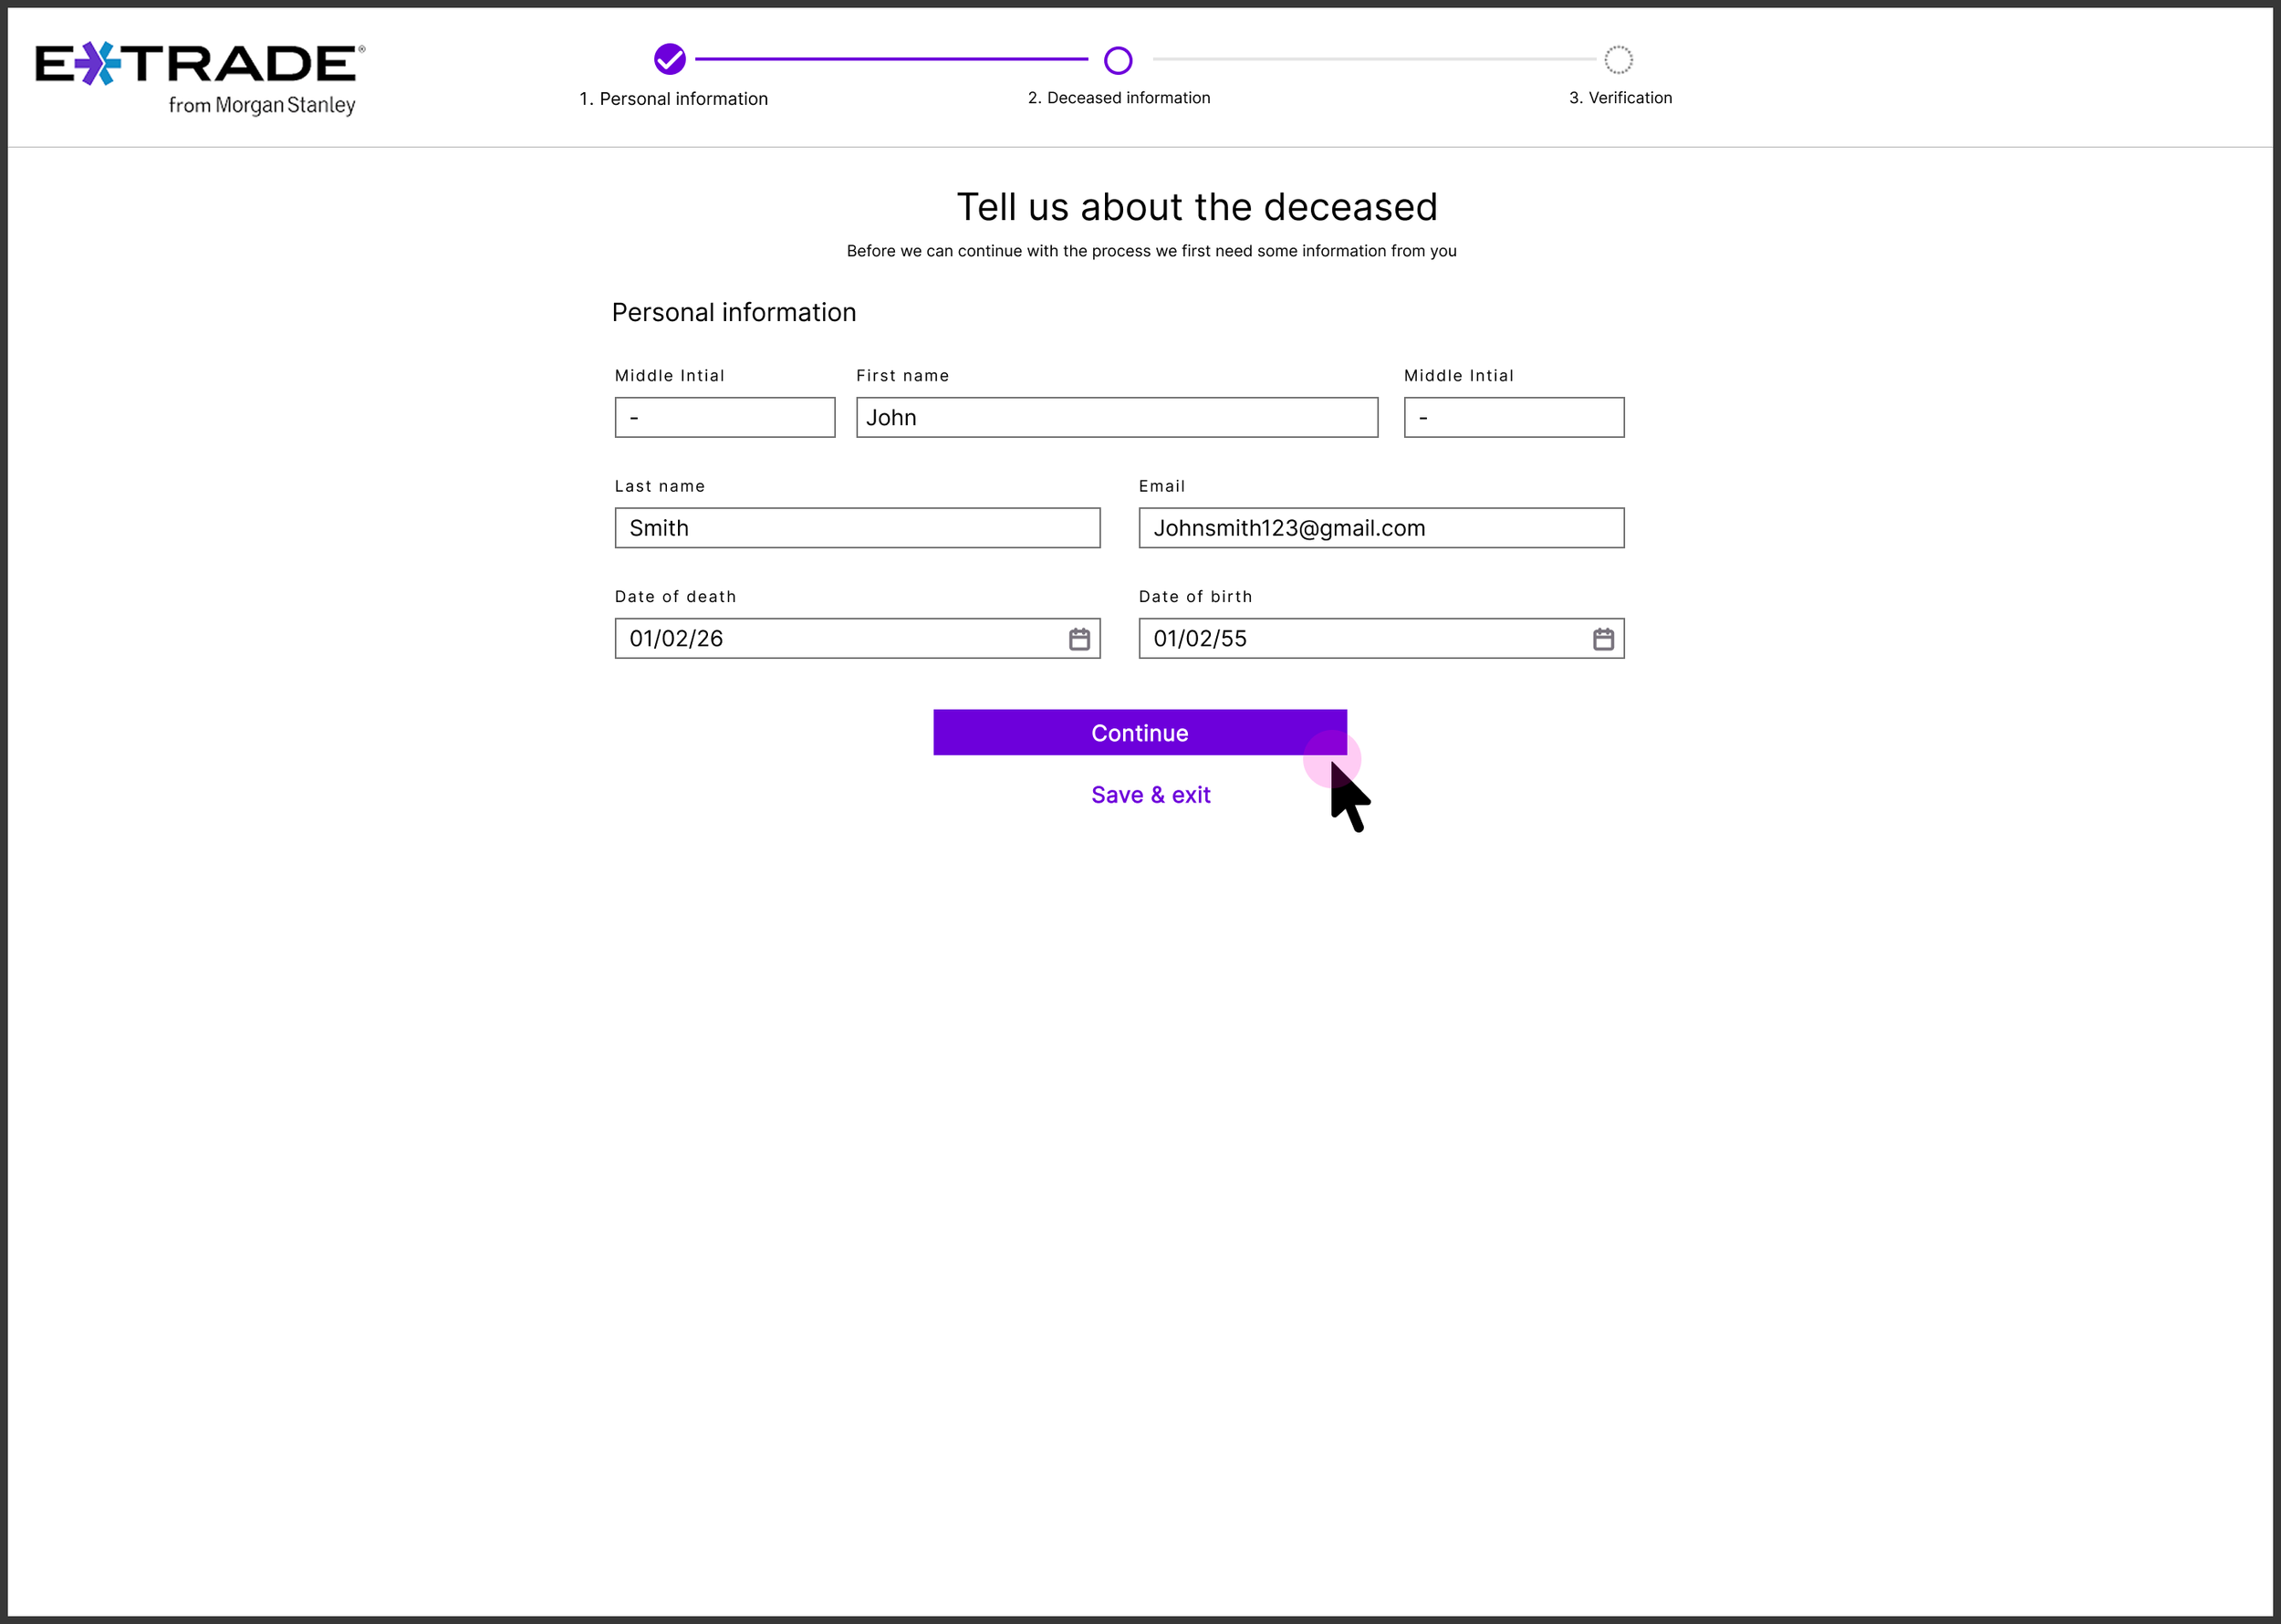Click the Save & exit link
Image resolution: width=2281 pixels, height=1624 pixels.
pyautogui.click(x=1150, y=795)
